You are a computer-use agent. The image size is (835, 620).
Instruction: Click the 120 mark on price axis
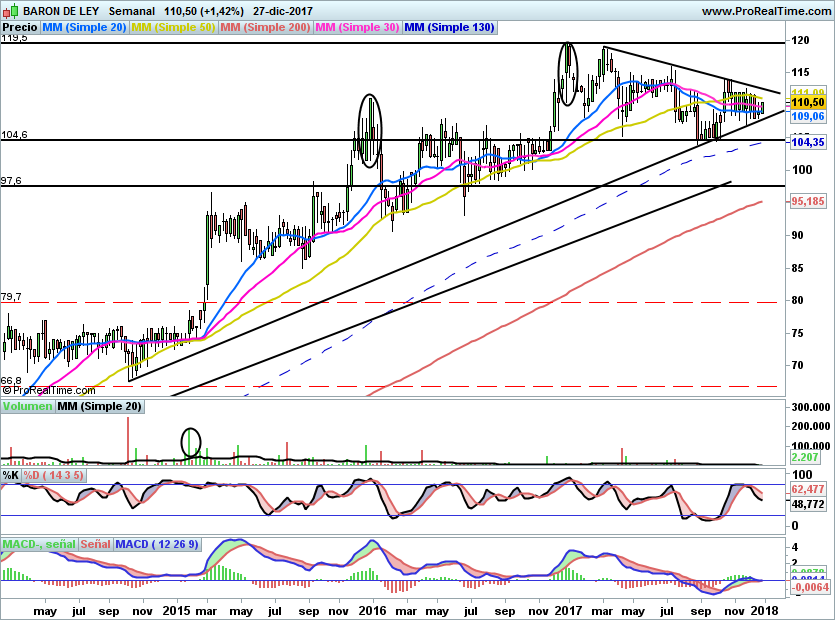pos(801,40)
